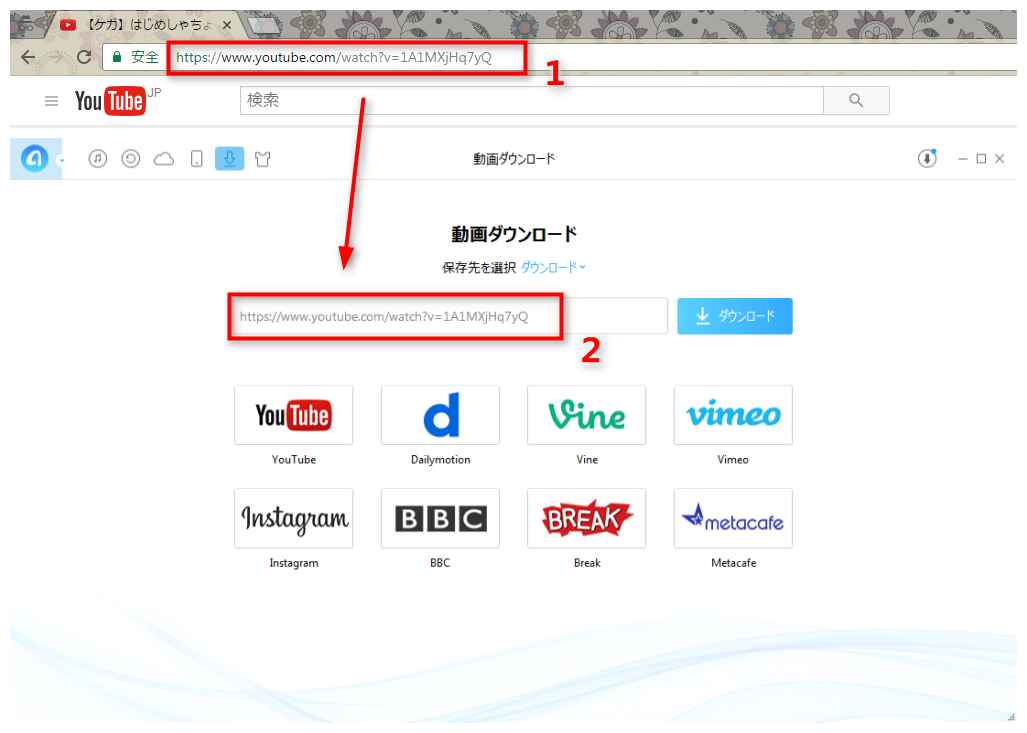1027x733 pixels.
Task: Open the download manager icon at the top right
Action: tap(927, 159)
